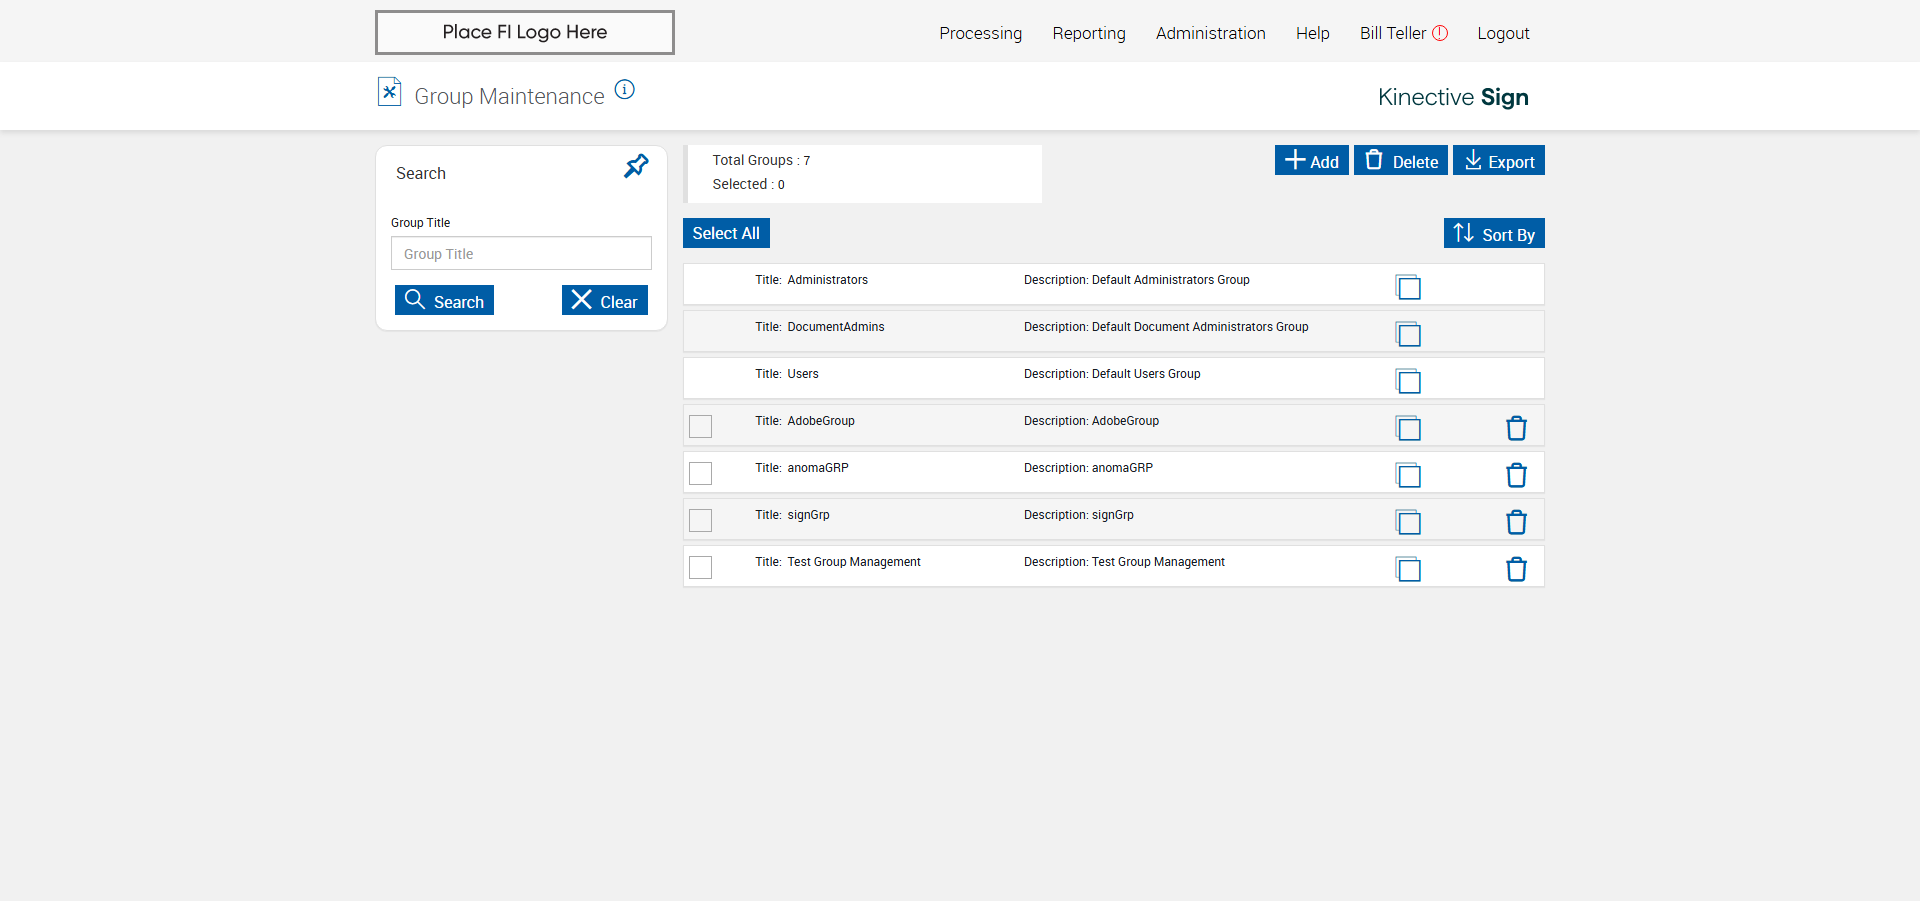Click the copy icon for Users group
This screenshot has width=1920, height=901.
1408,381
